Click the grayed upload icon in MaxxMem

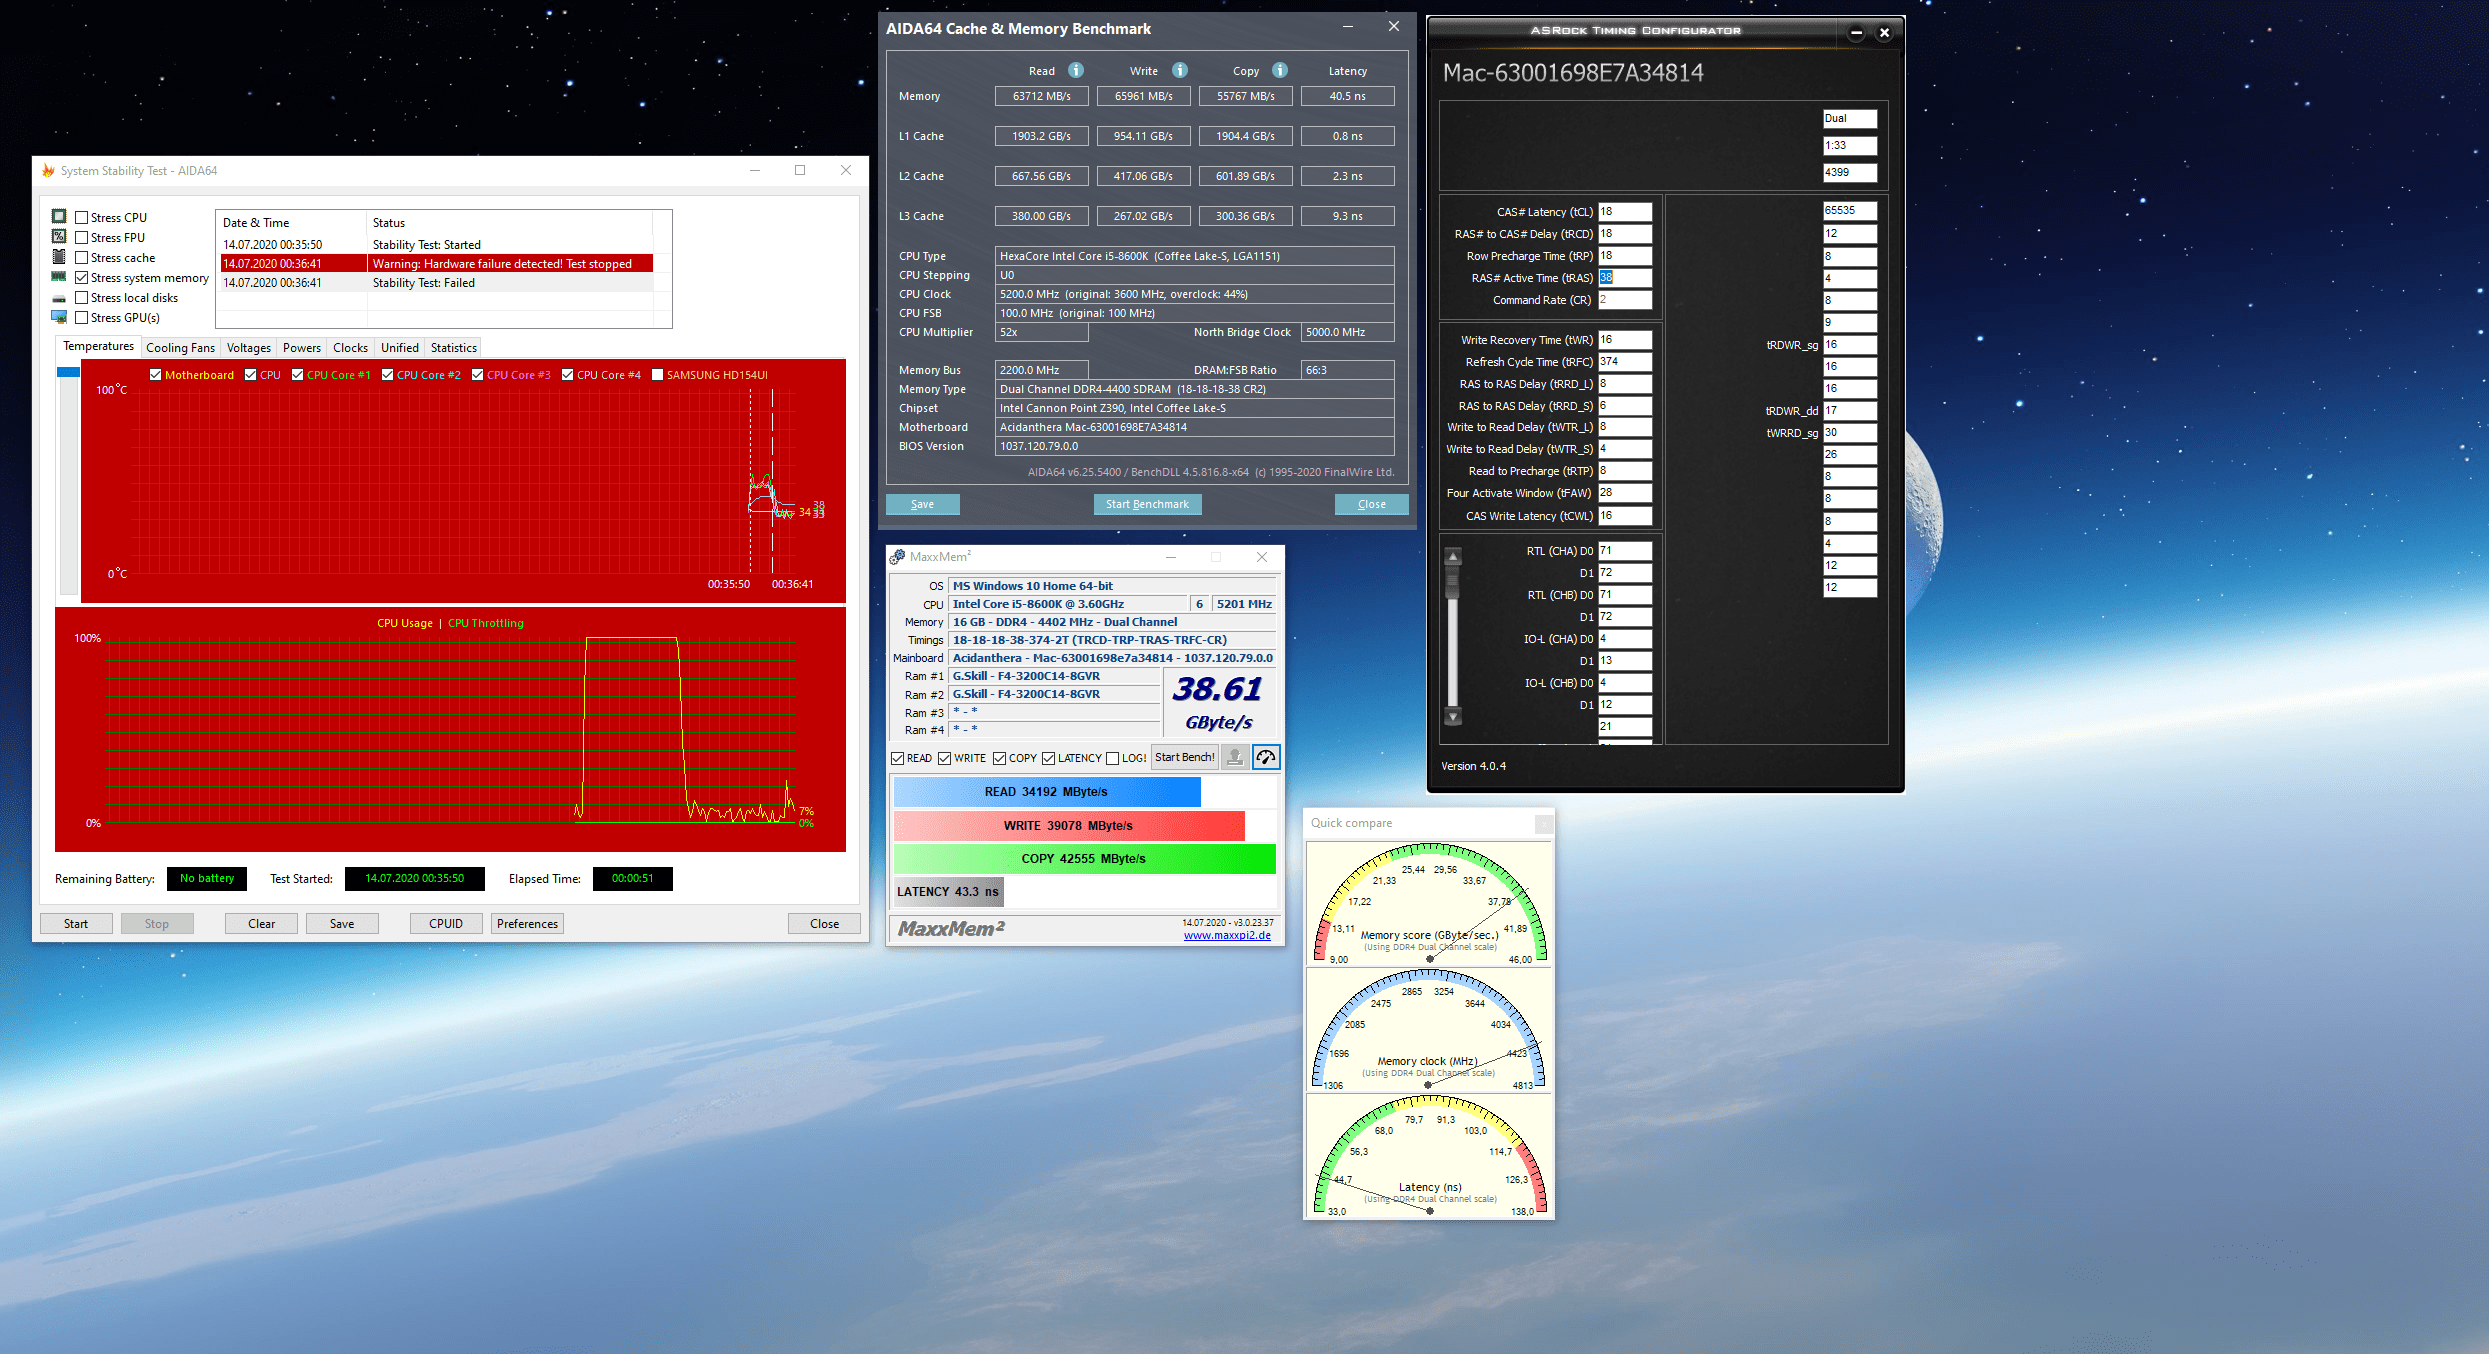(1235, 757)
